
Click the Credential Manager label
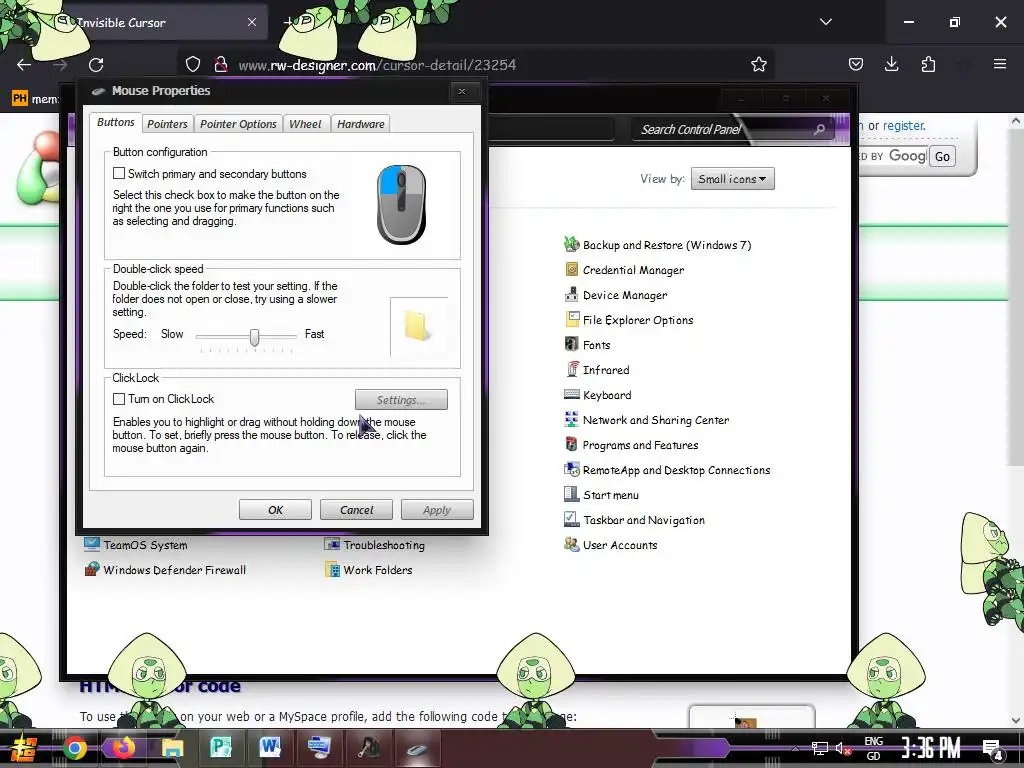tap(633, 270)
